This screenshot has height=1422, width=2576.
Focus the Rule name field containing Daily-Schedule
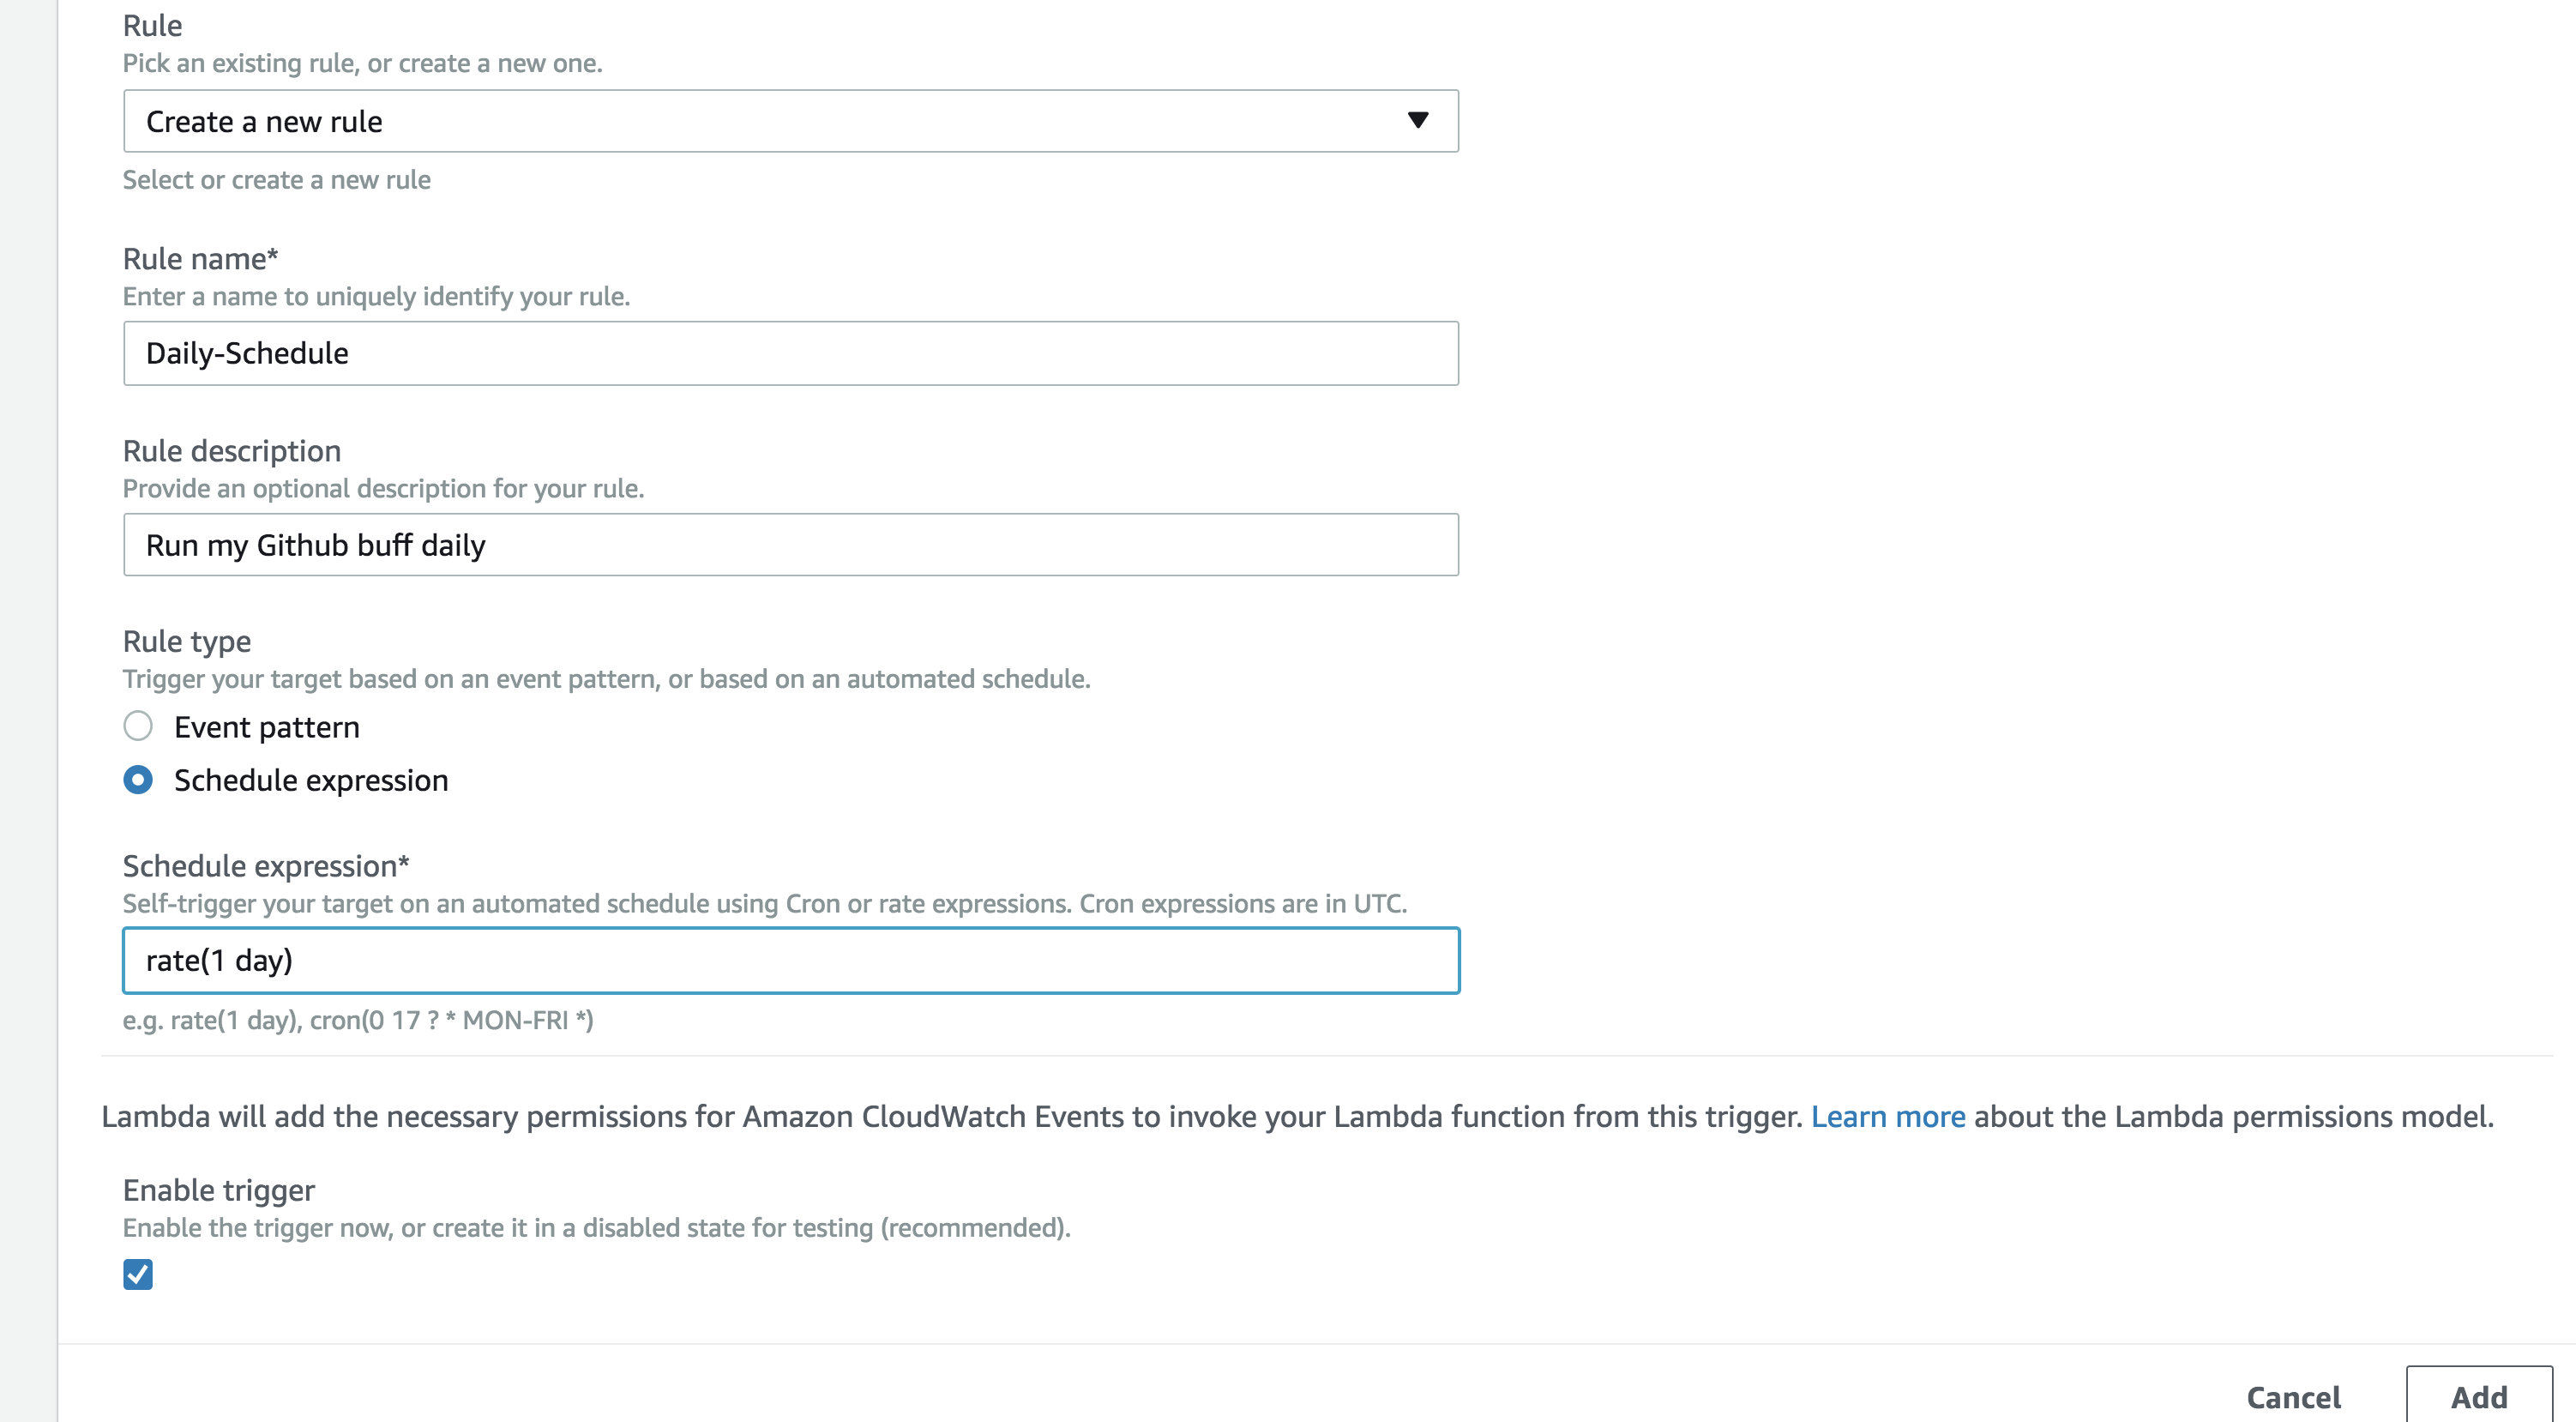790,353
